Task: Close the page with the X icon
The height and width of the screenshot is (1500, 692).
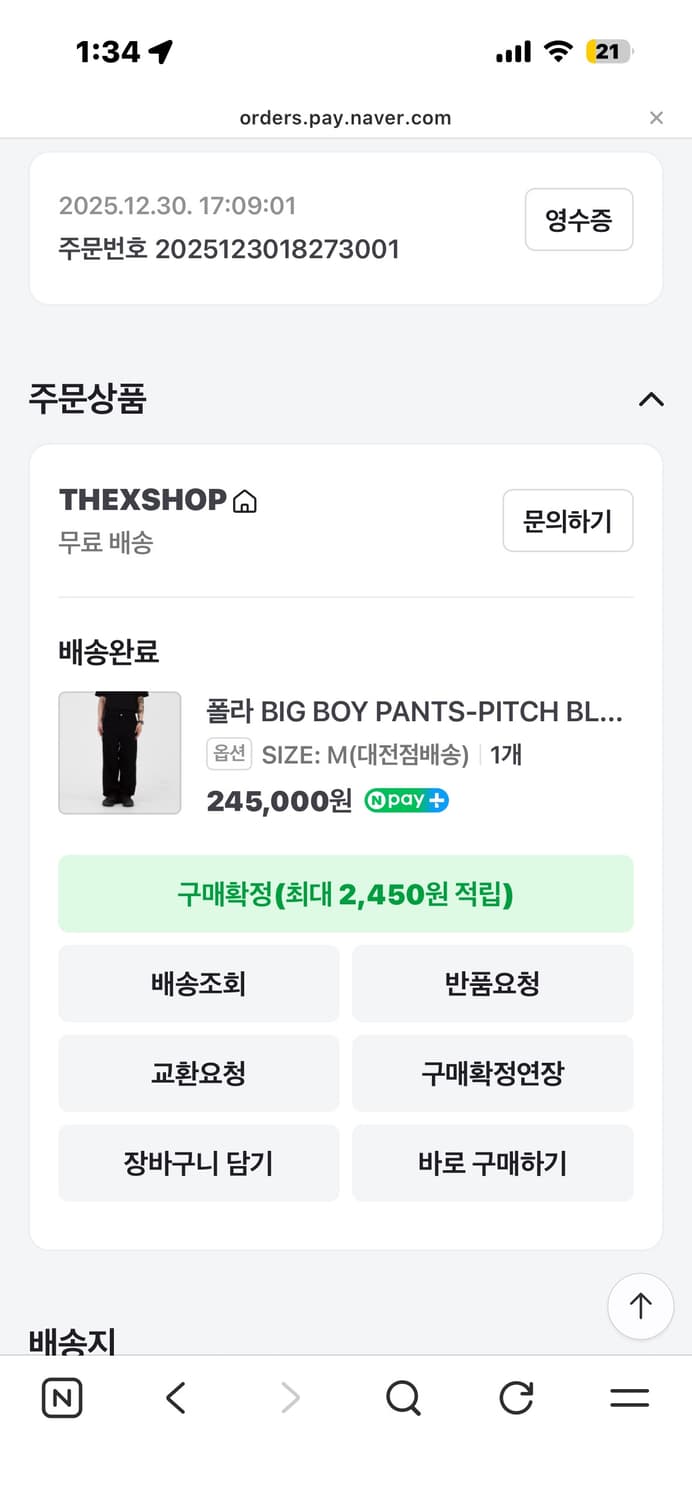Action: coord(656,118)
